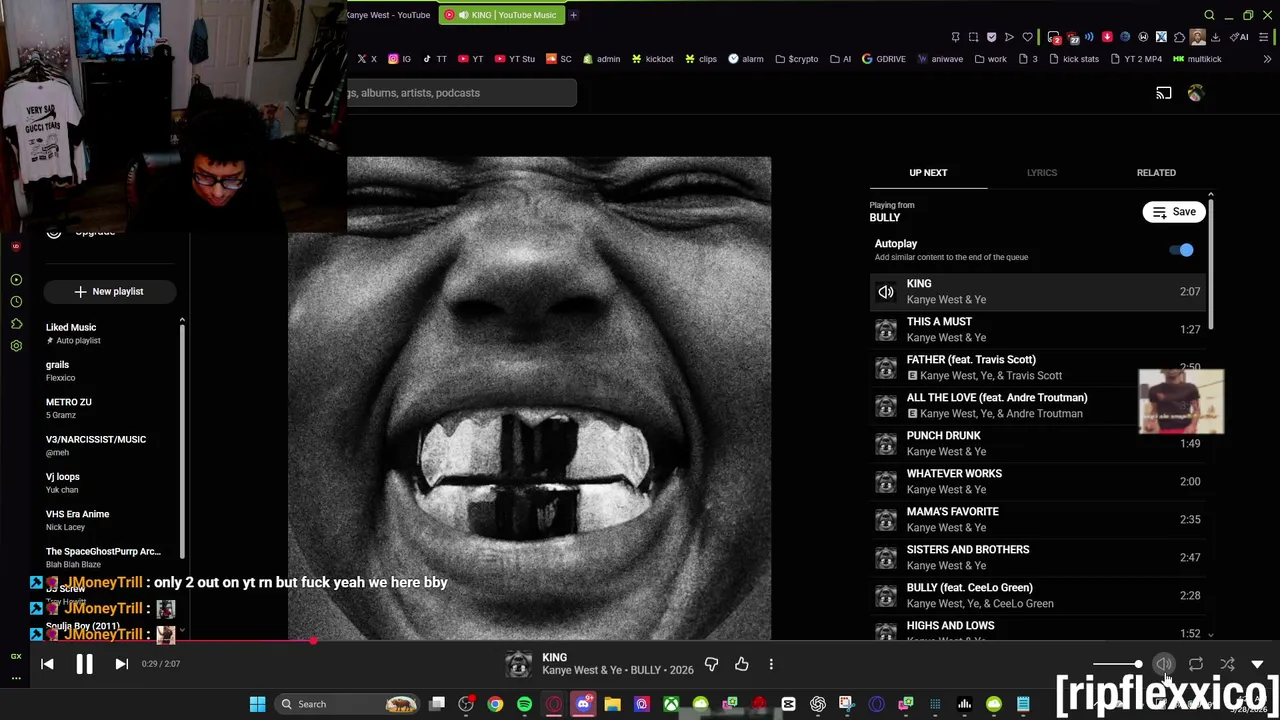Open Google Chrome from the taskbar
The width and height of the screenshot is (1280, 720).
point(495,704)
